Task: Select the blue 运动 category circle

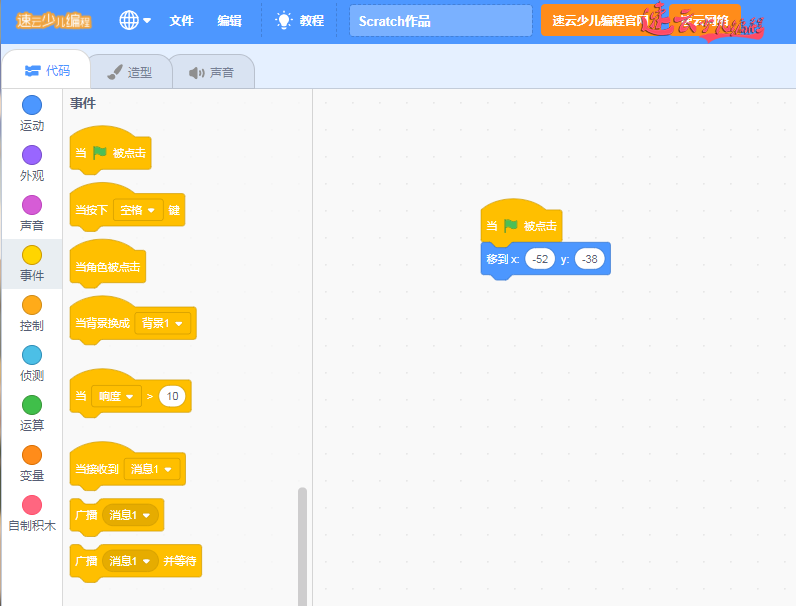Action: click(32, 105)
